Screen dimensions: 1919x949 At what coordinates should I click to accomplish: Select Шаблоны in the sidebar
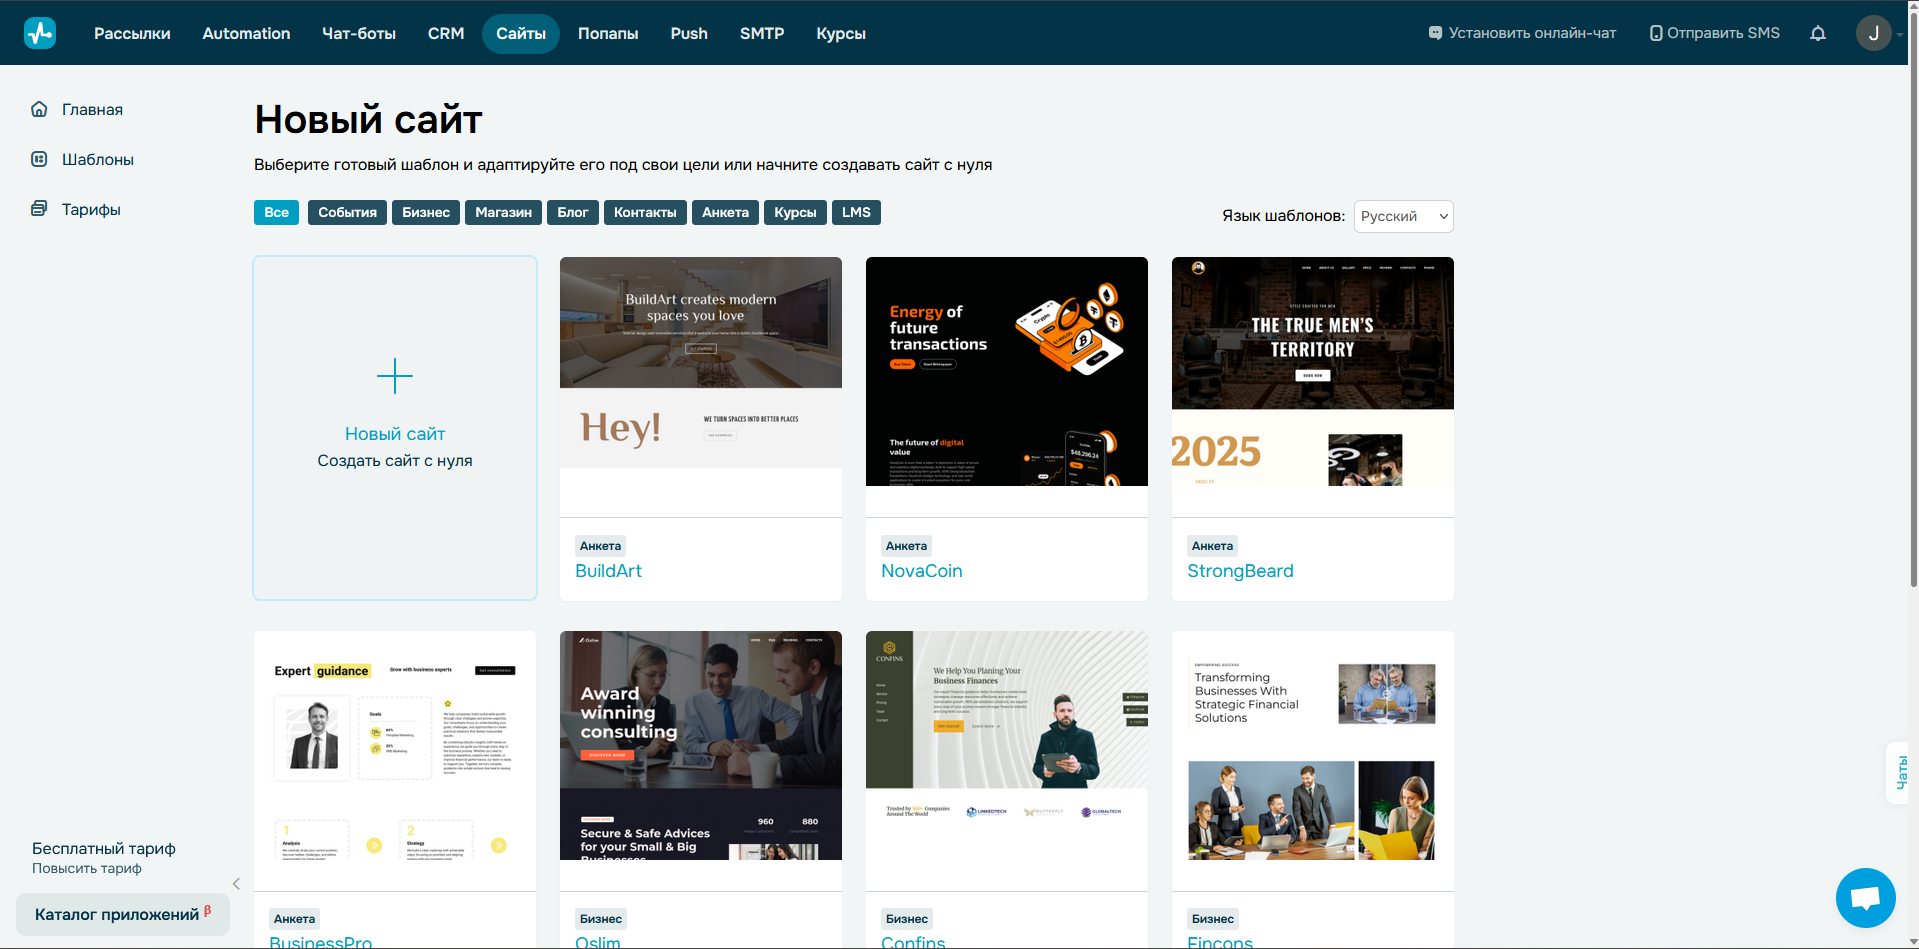tap(97, 159)
